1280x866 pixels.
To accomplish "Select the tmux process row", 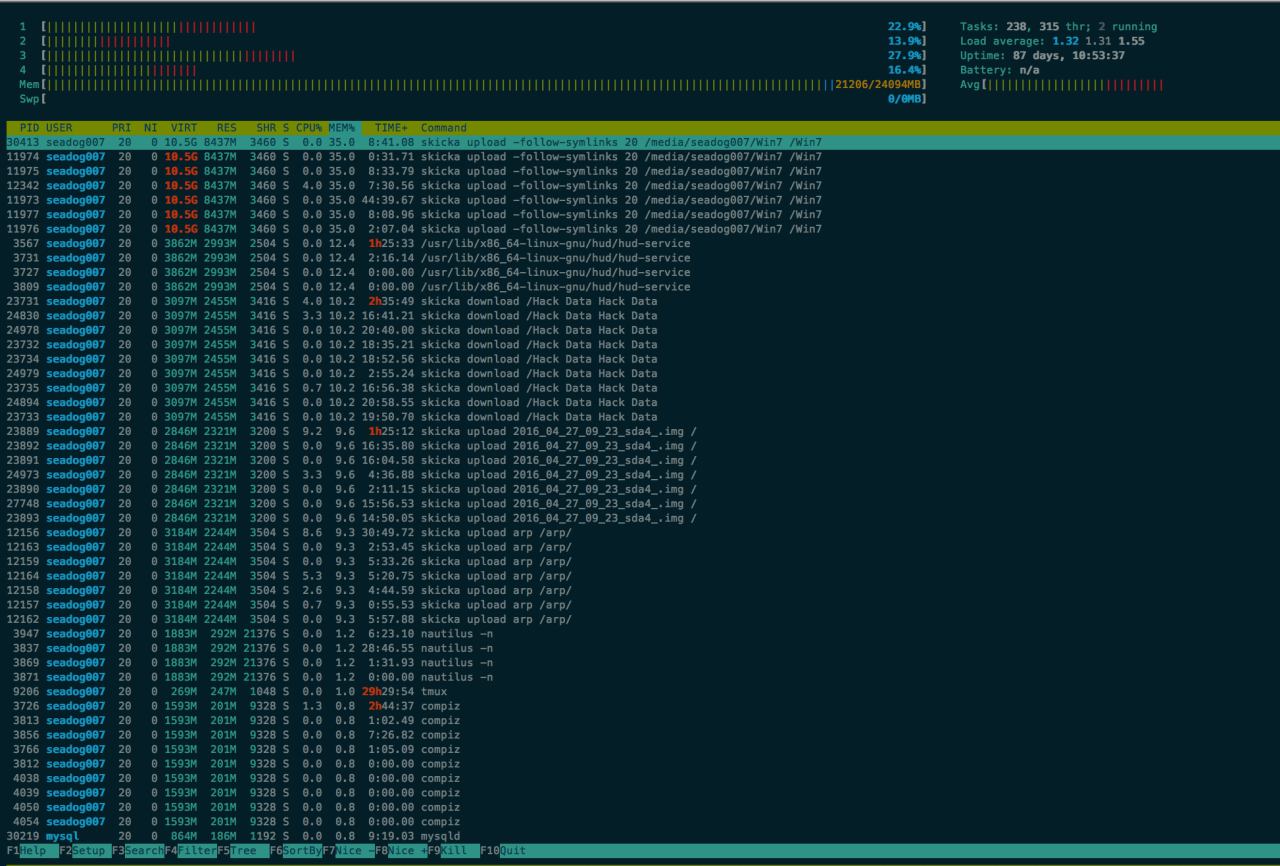I will pyautogui.click(x=433, y=691).
